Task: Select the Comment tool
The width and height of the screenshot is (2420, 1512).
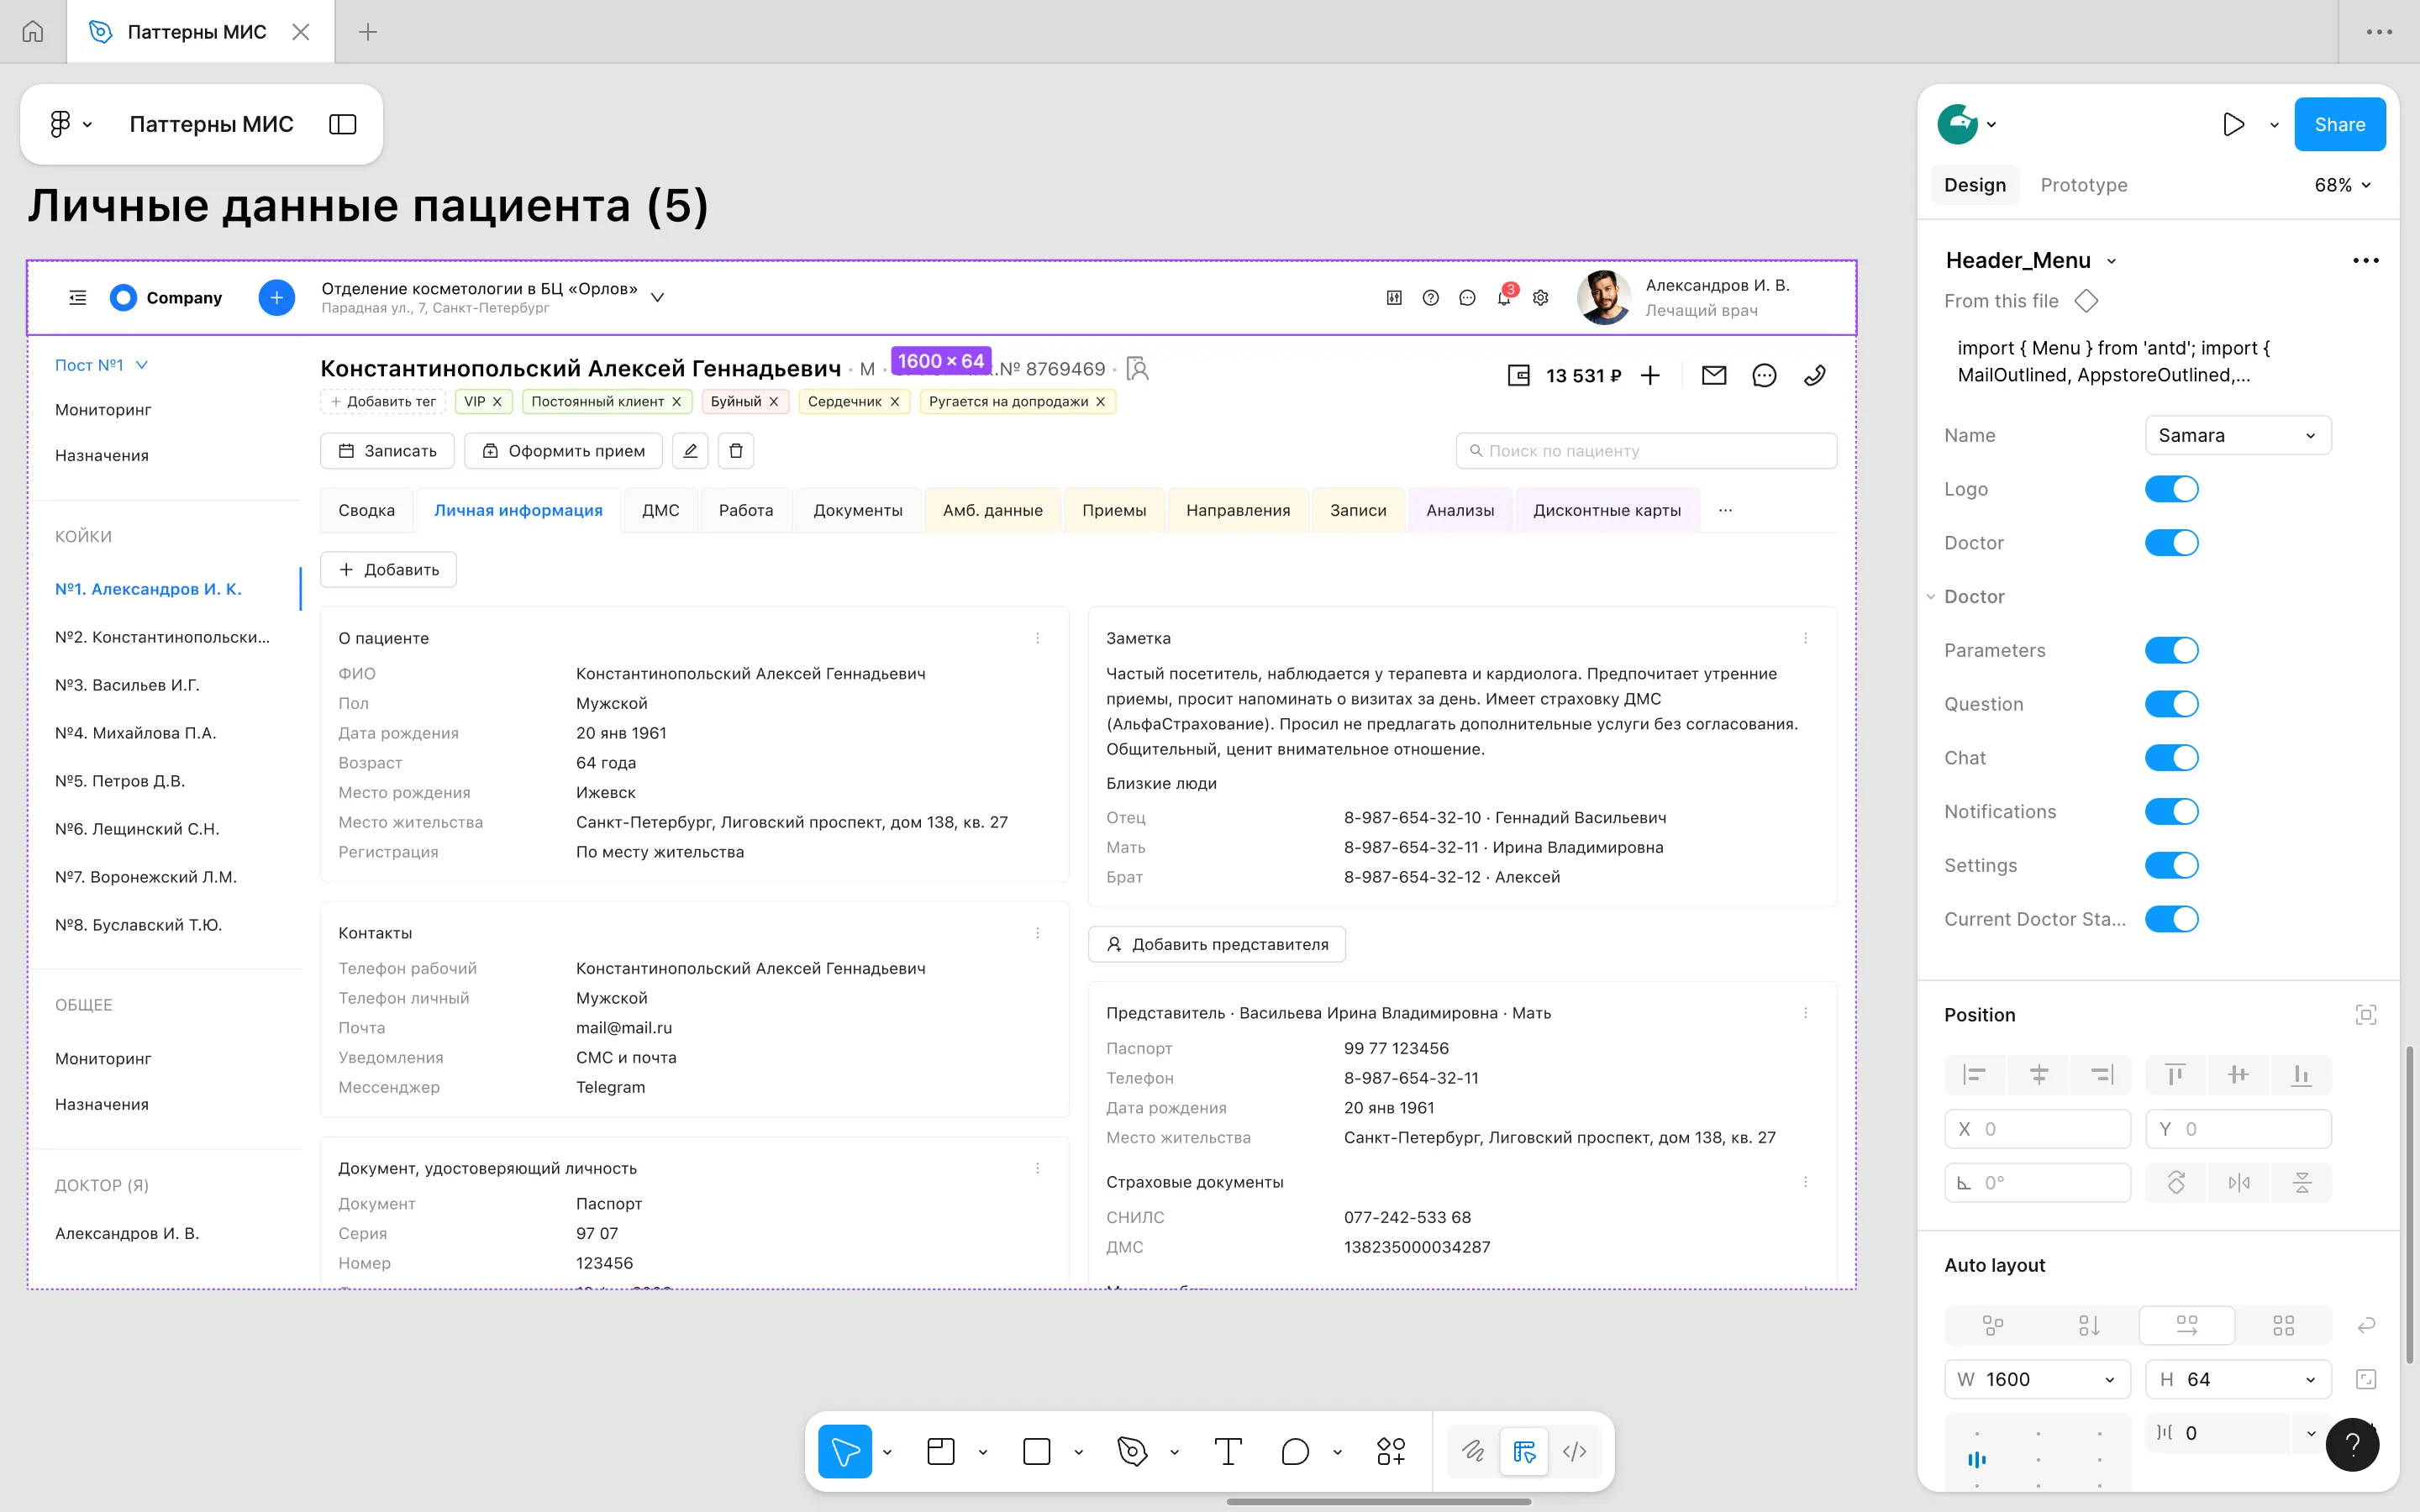Action: (1295, 1451)
